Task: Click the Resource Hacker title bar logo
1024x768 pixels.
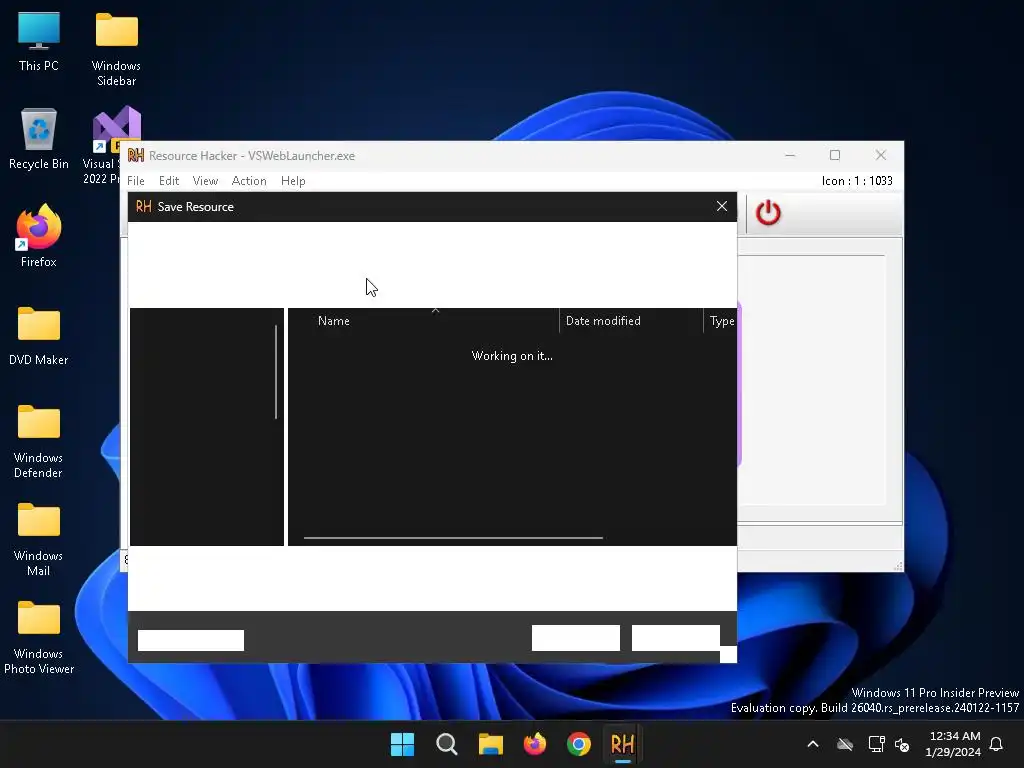Action: 136,155
